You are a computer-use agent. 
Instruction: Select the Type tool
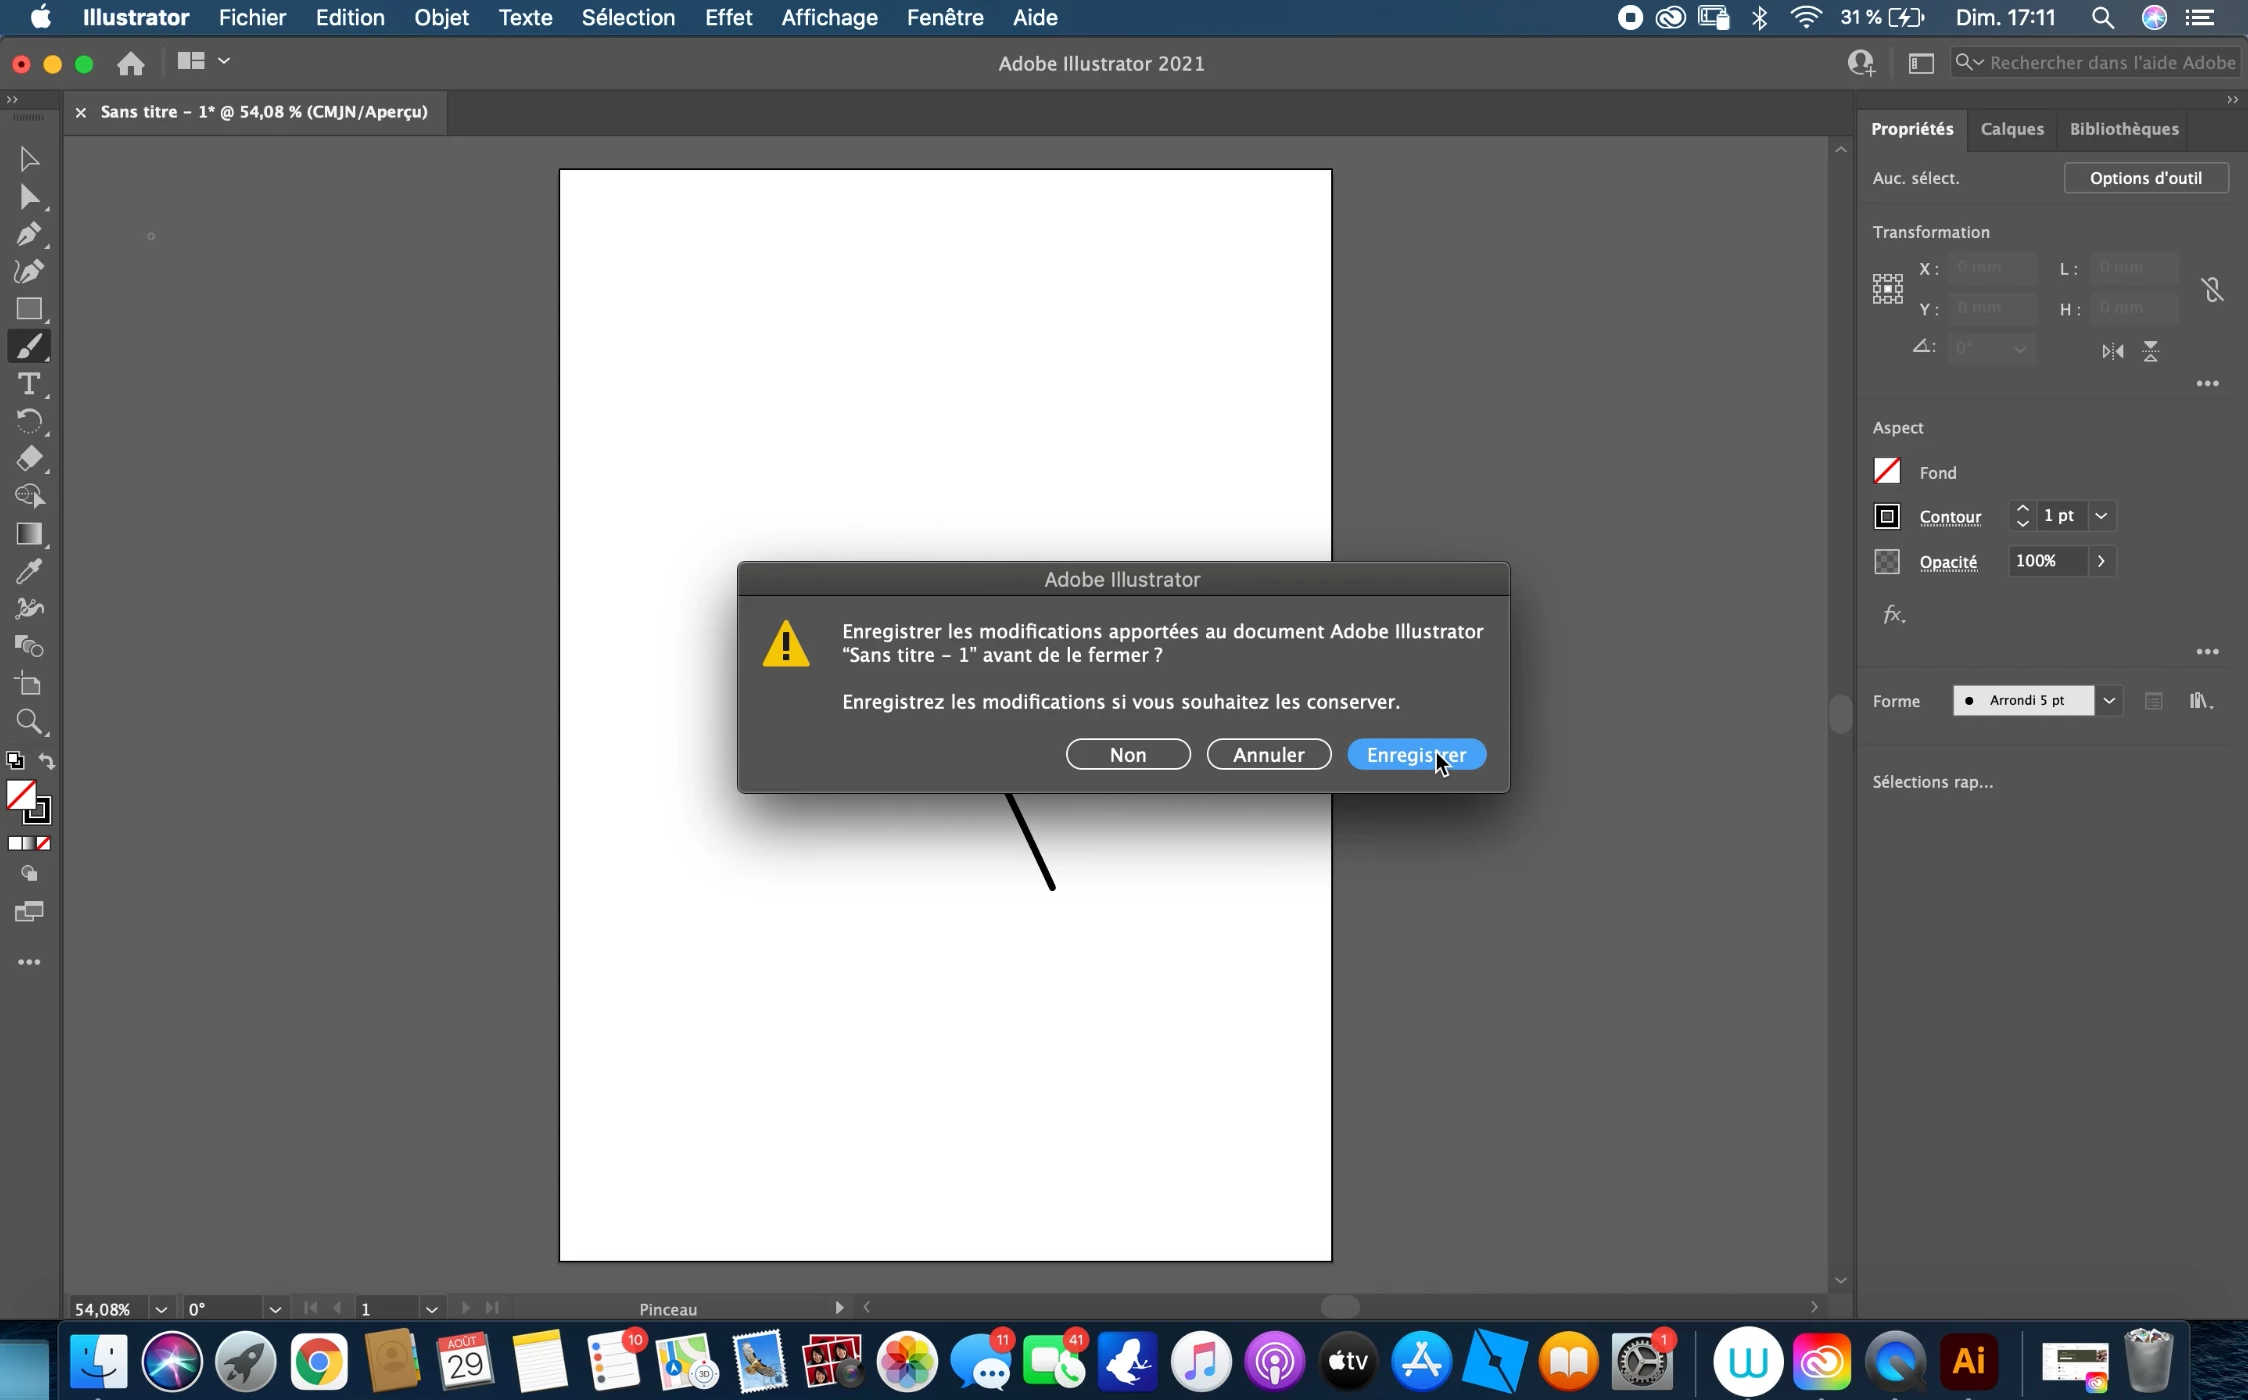(x=28, y=385)
